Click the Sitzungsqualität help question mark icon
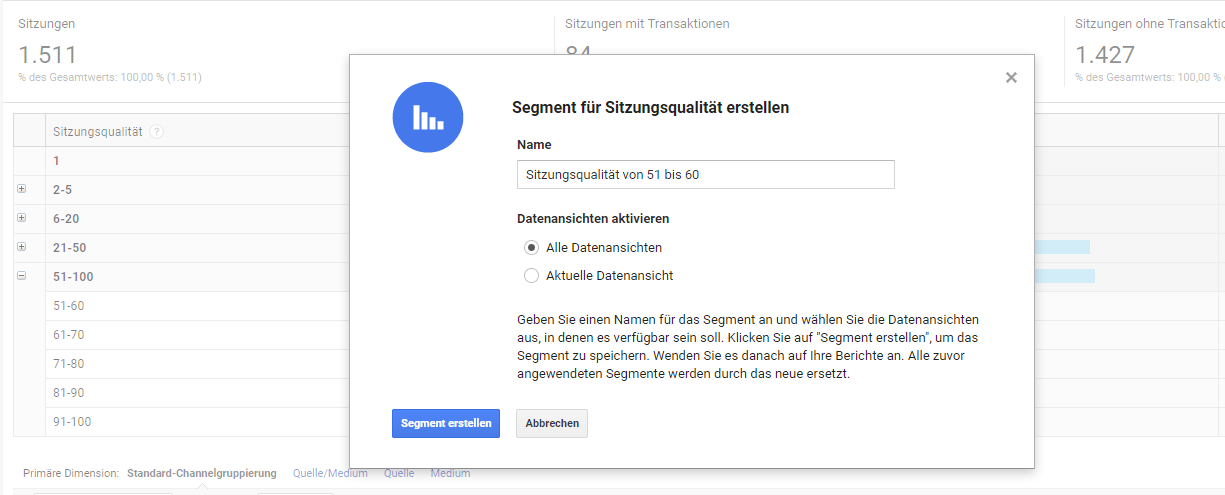This screenshot has width=1225, height=495. [157, 132]
